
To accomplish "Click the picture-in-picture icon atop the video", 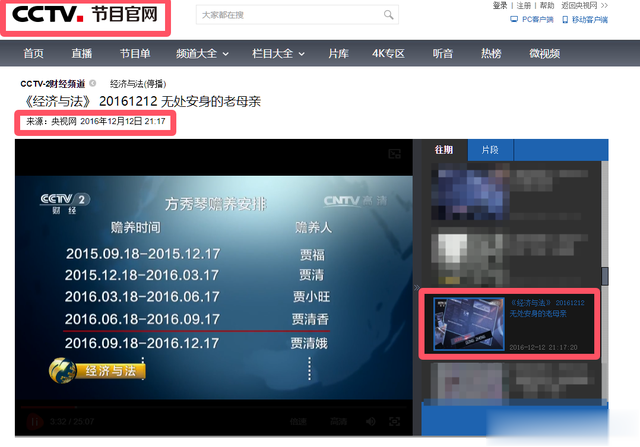I will click(394, 154).
